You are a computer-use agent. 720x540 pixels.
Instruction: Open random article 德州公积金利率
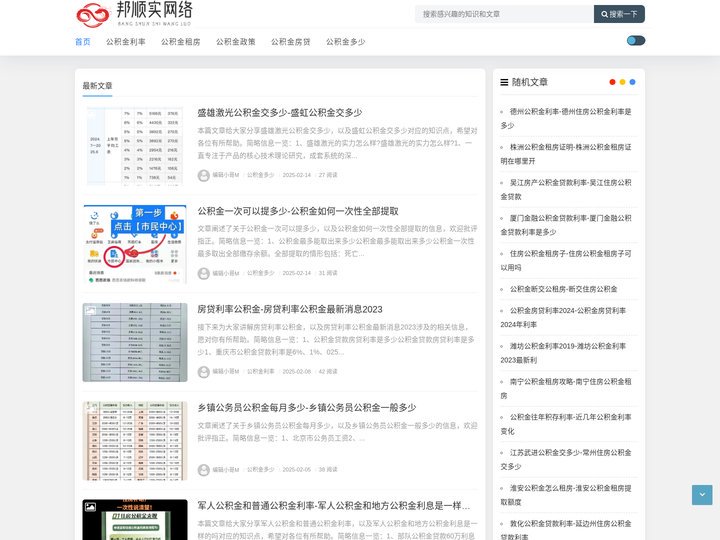(x=566, y=118)
